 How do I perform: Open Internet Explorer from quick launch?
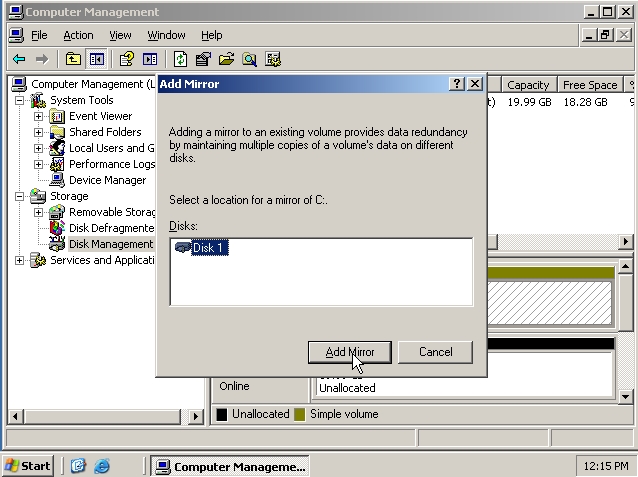click(x=102, y=466)
